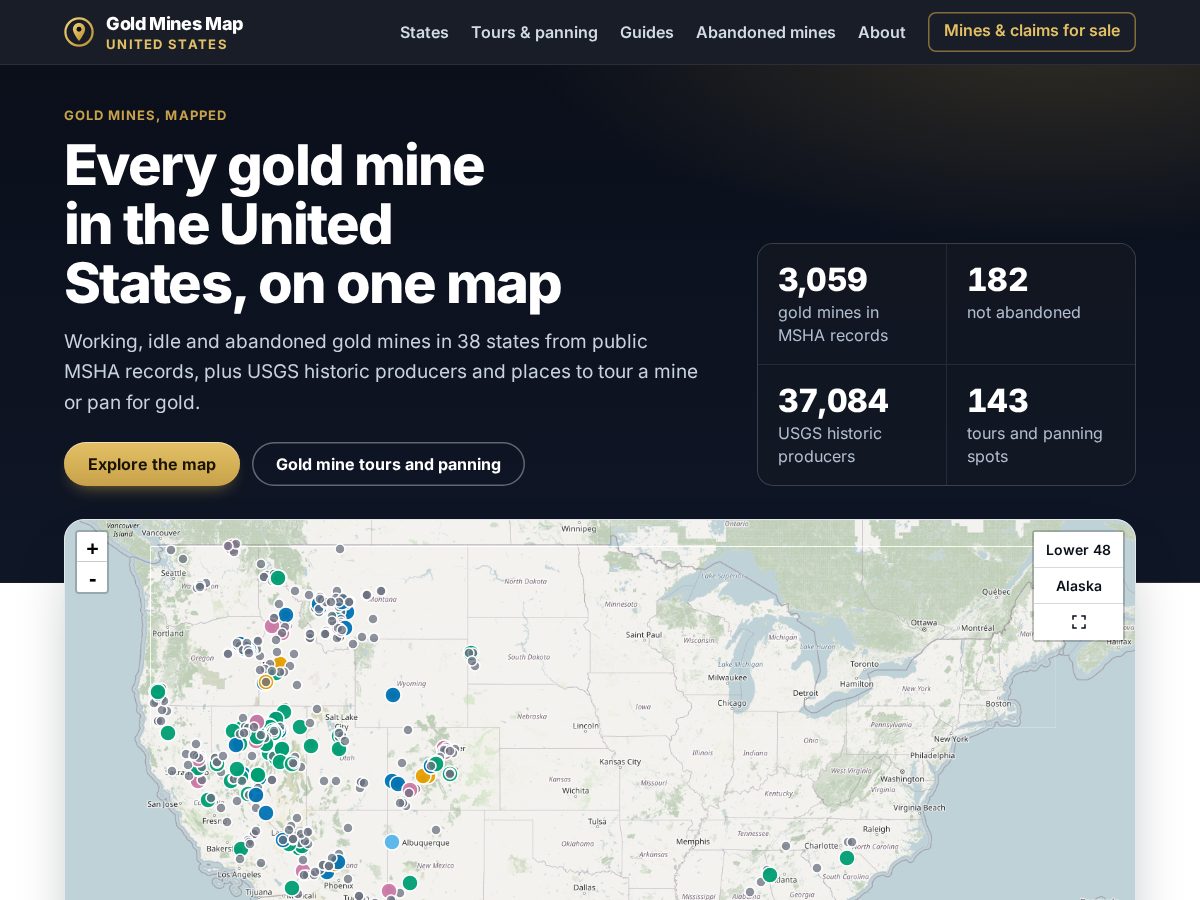Click the 182 not abandoned stat
This screenshot has width=1200, height=900.
[x=1041, y=304]
